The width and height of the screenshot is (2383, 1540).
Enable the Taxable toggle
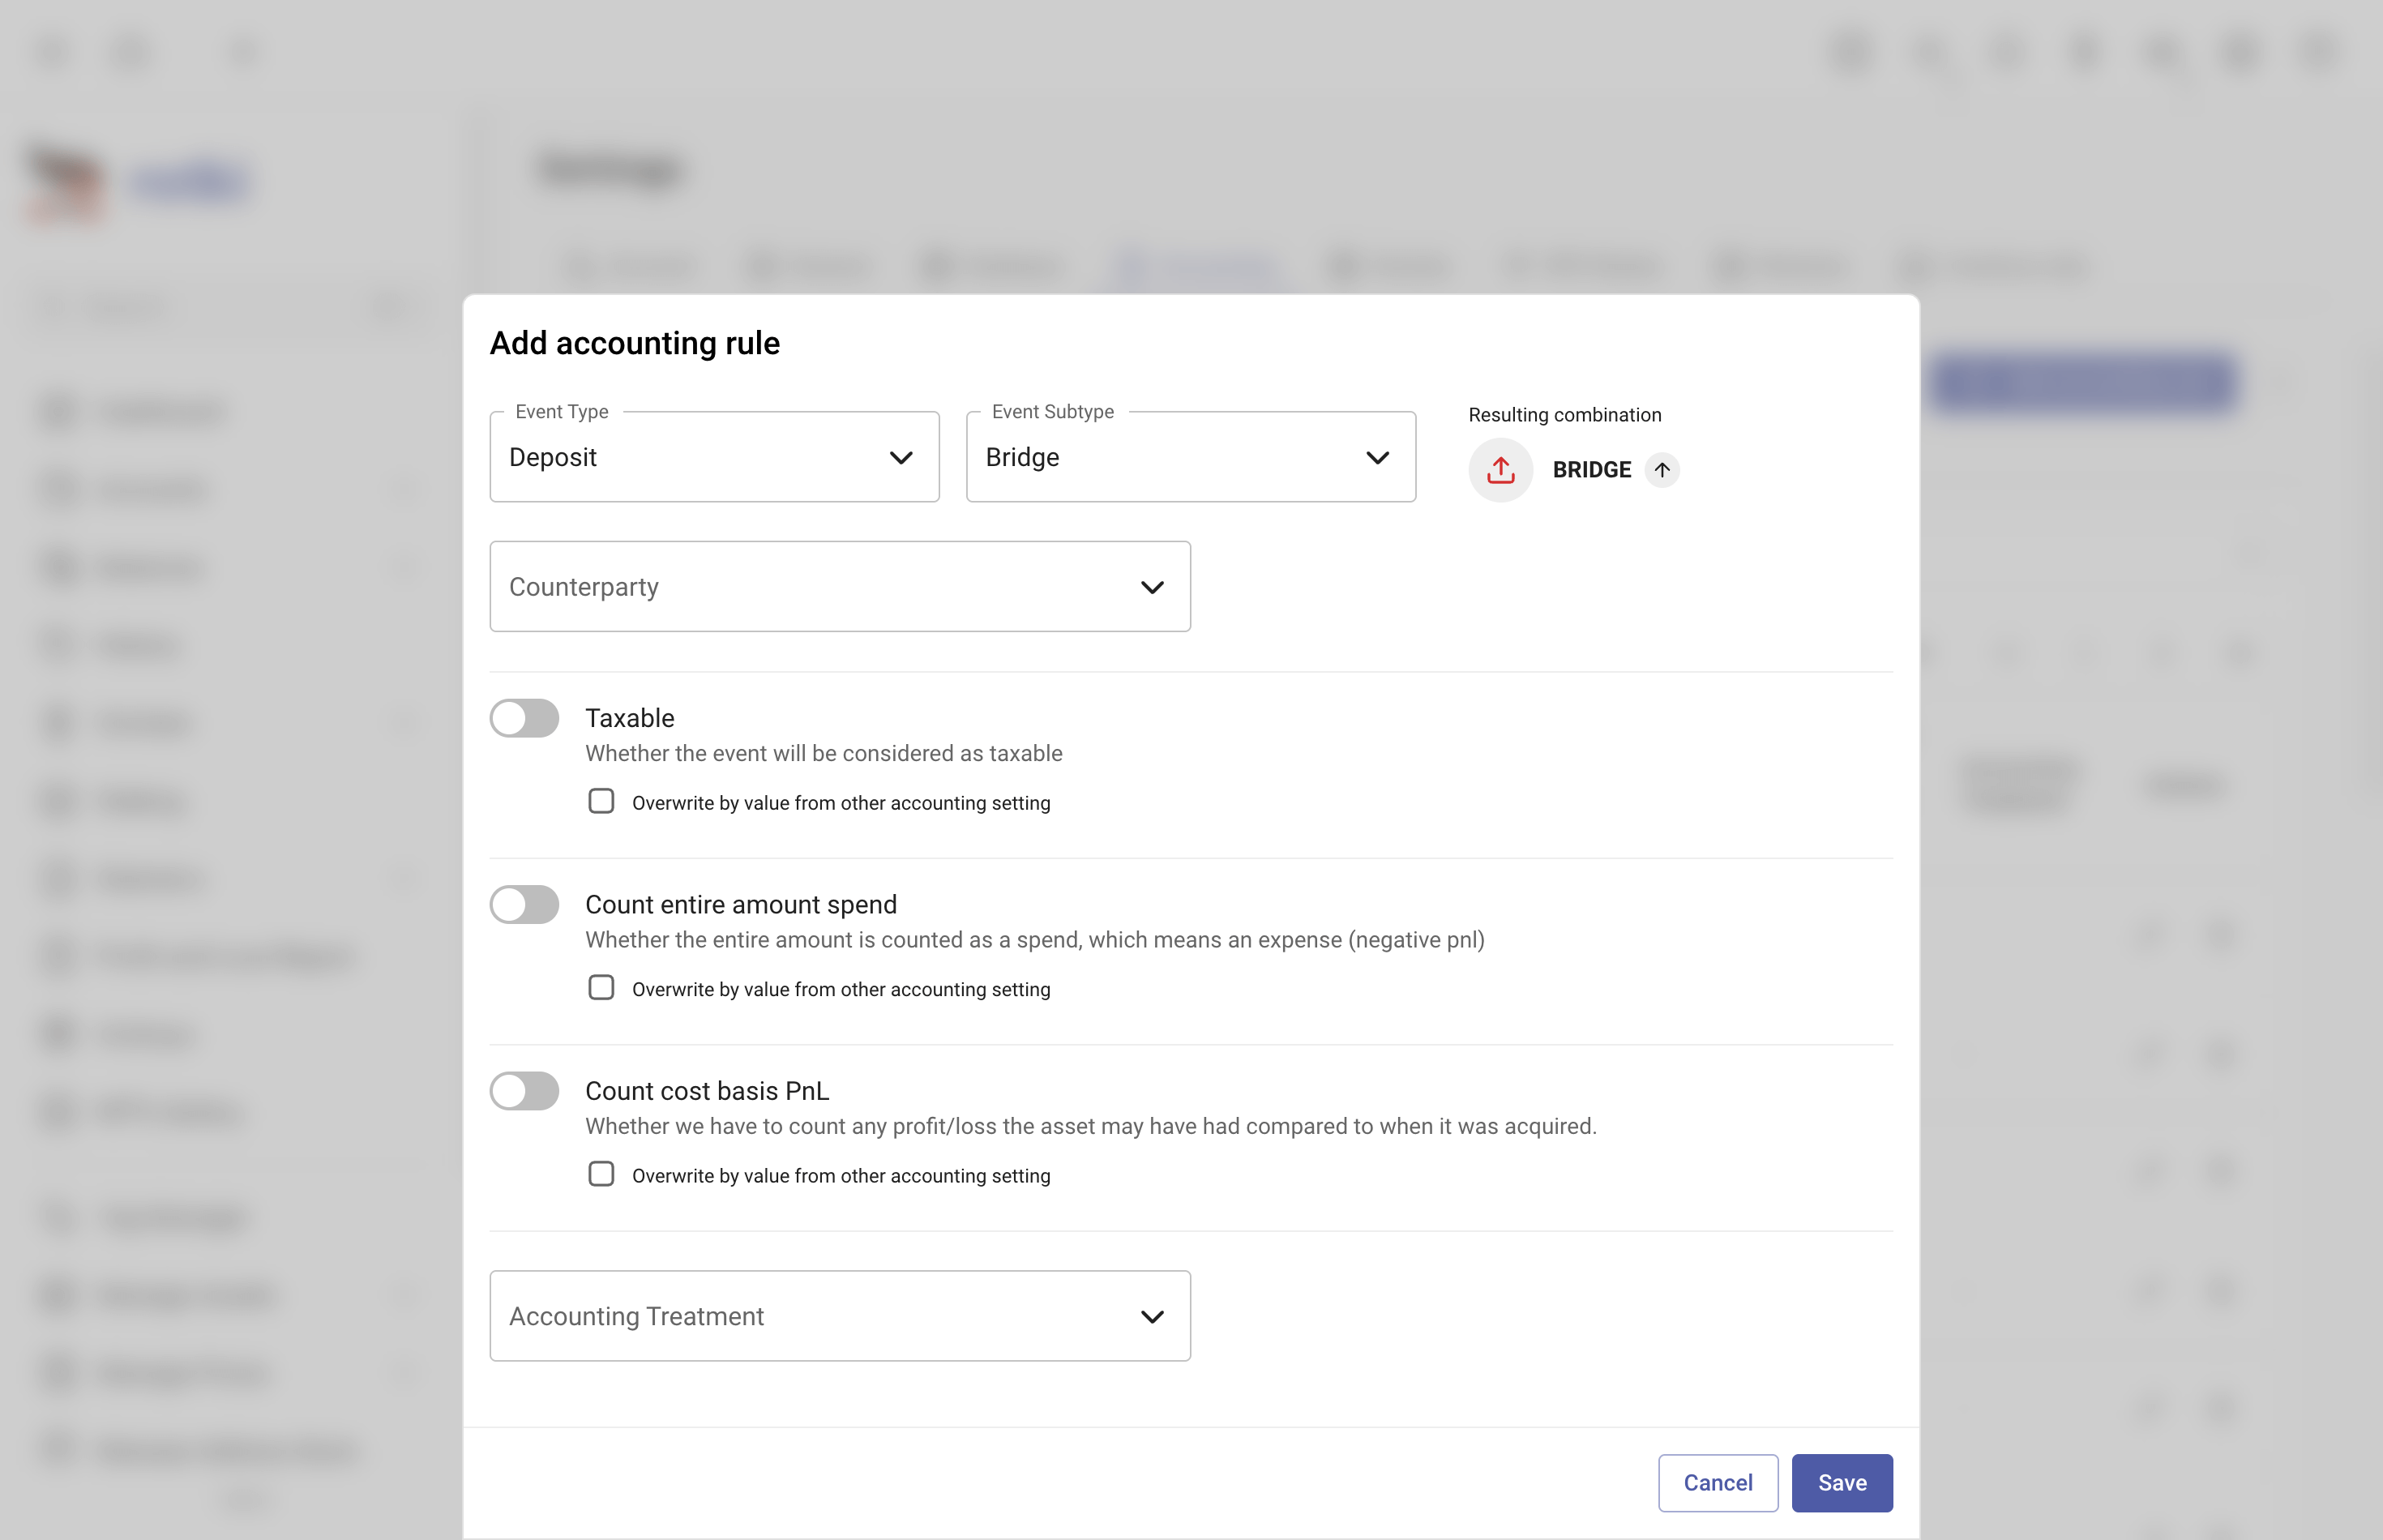524,717
